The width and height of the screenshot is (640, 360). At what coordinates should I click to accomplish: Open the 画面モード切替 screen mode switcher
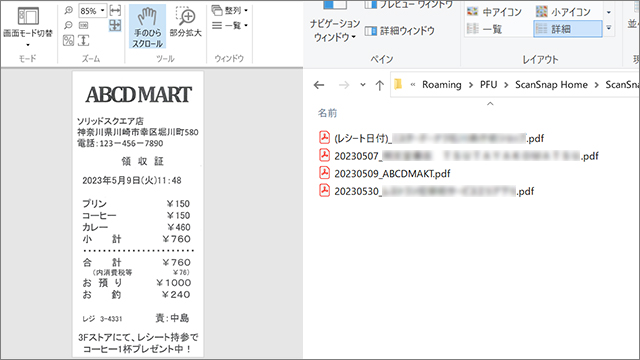point(28,27)
